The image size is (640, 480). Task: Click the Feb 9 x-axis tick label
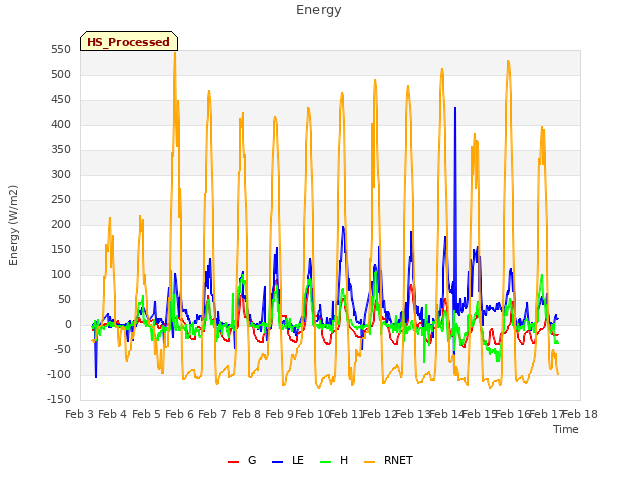click(280, 415)
